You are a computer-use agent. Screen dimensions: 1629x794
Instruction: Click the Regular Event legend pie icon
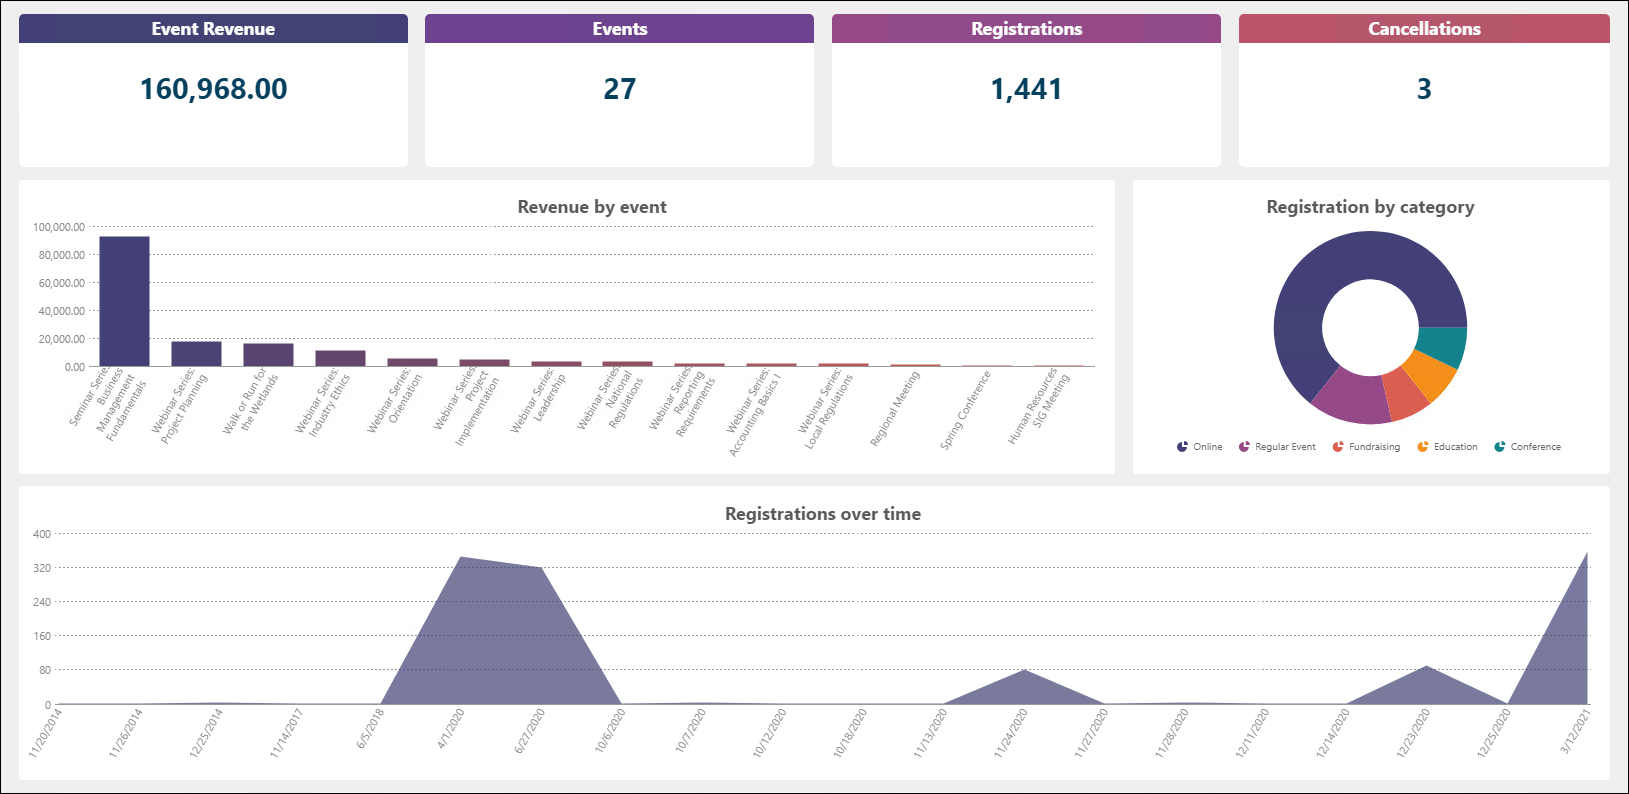[1244, 447]
